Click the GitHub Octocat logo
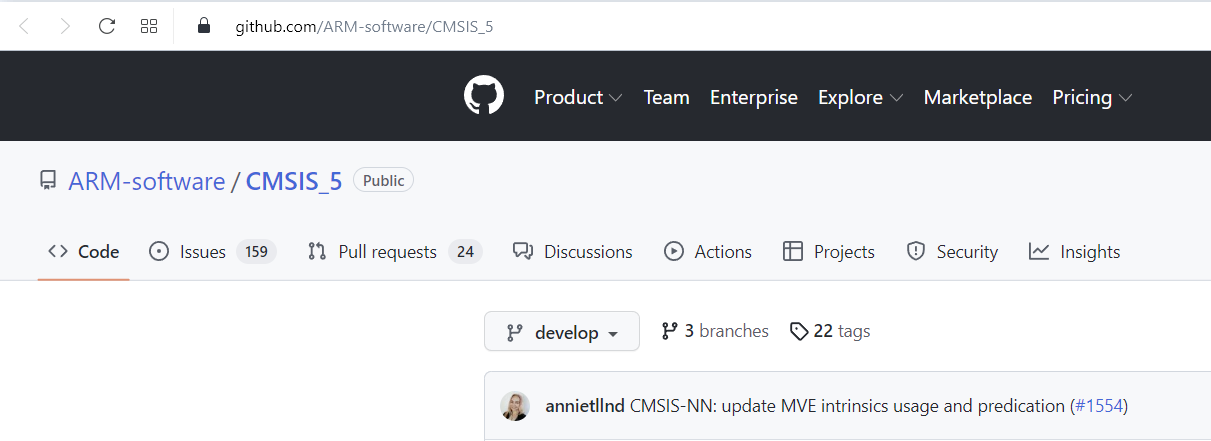 pos(484,96)
